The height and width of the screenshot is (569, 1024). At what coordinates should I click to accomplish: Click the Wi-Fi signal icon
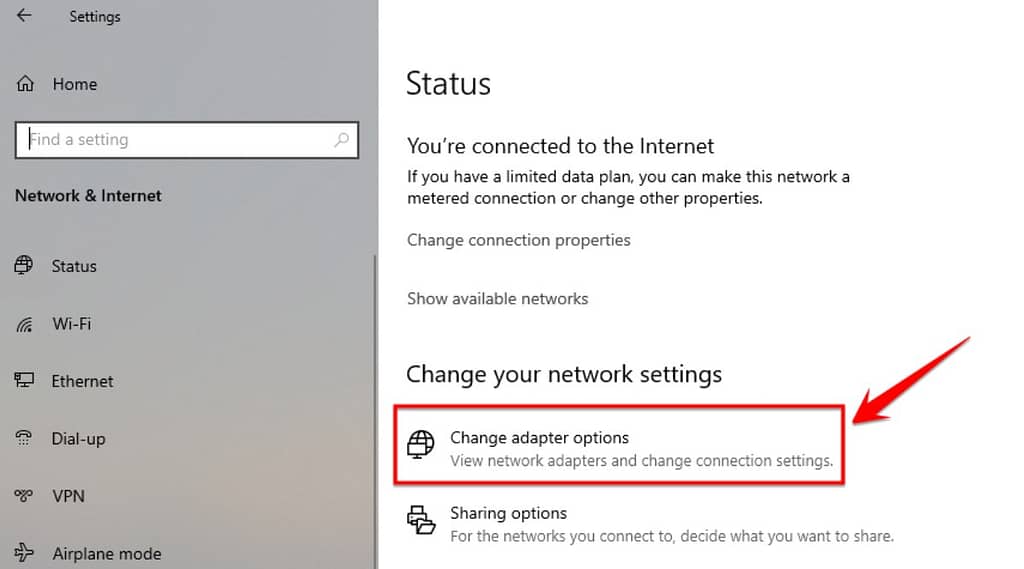point(25,324)
